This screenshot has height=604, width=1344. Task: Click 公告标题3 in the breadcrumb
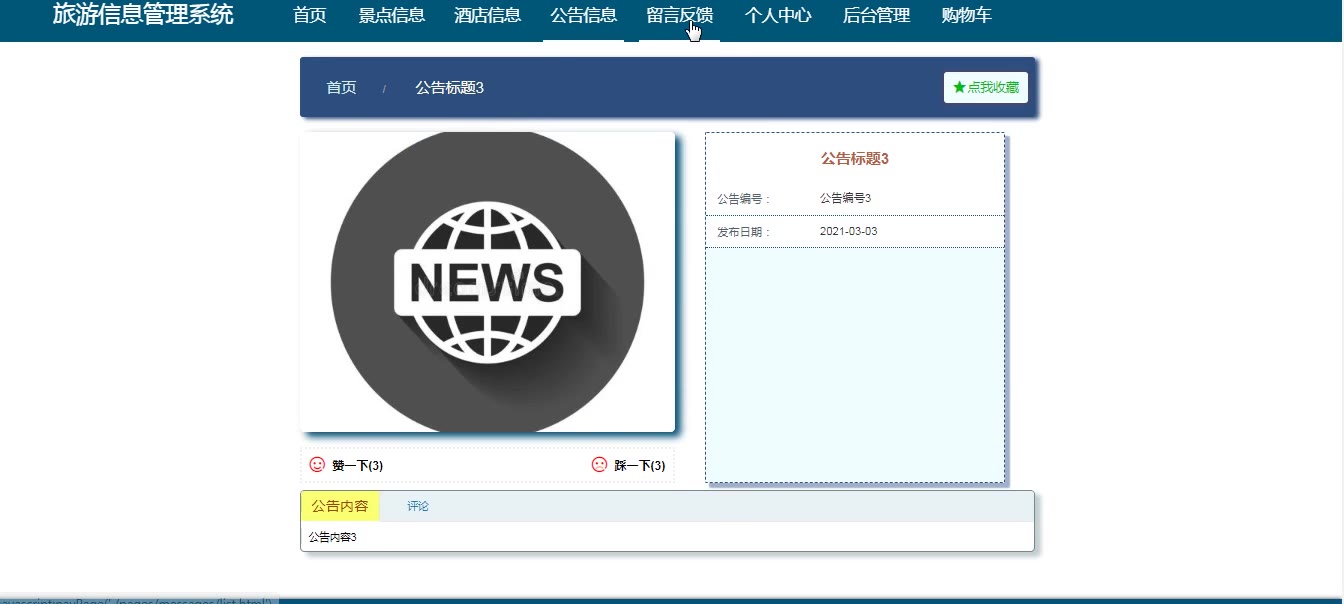[x=449, y=88]
